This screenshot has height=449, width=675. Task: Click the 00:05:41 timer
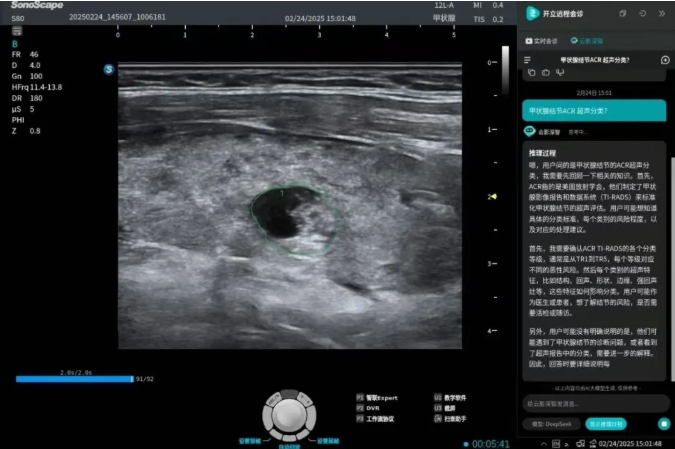[x=490, y=444]
